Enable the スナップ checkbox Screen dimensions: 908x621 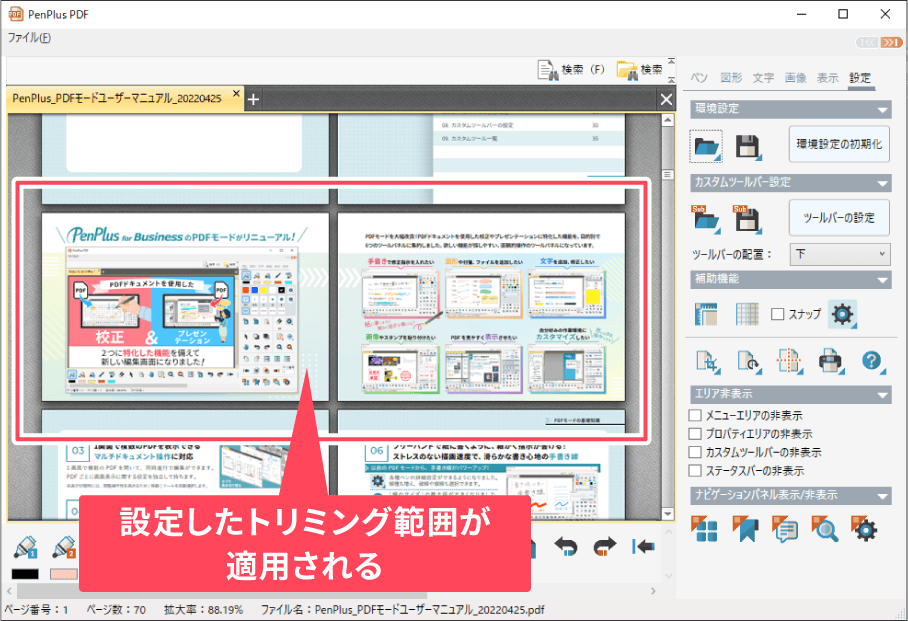click(778, 314)
